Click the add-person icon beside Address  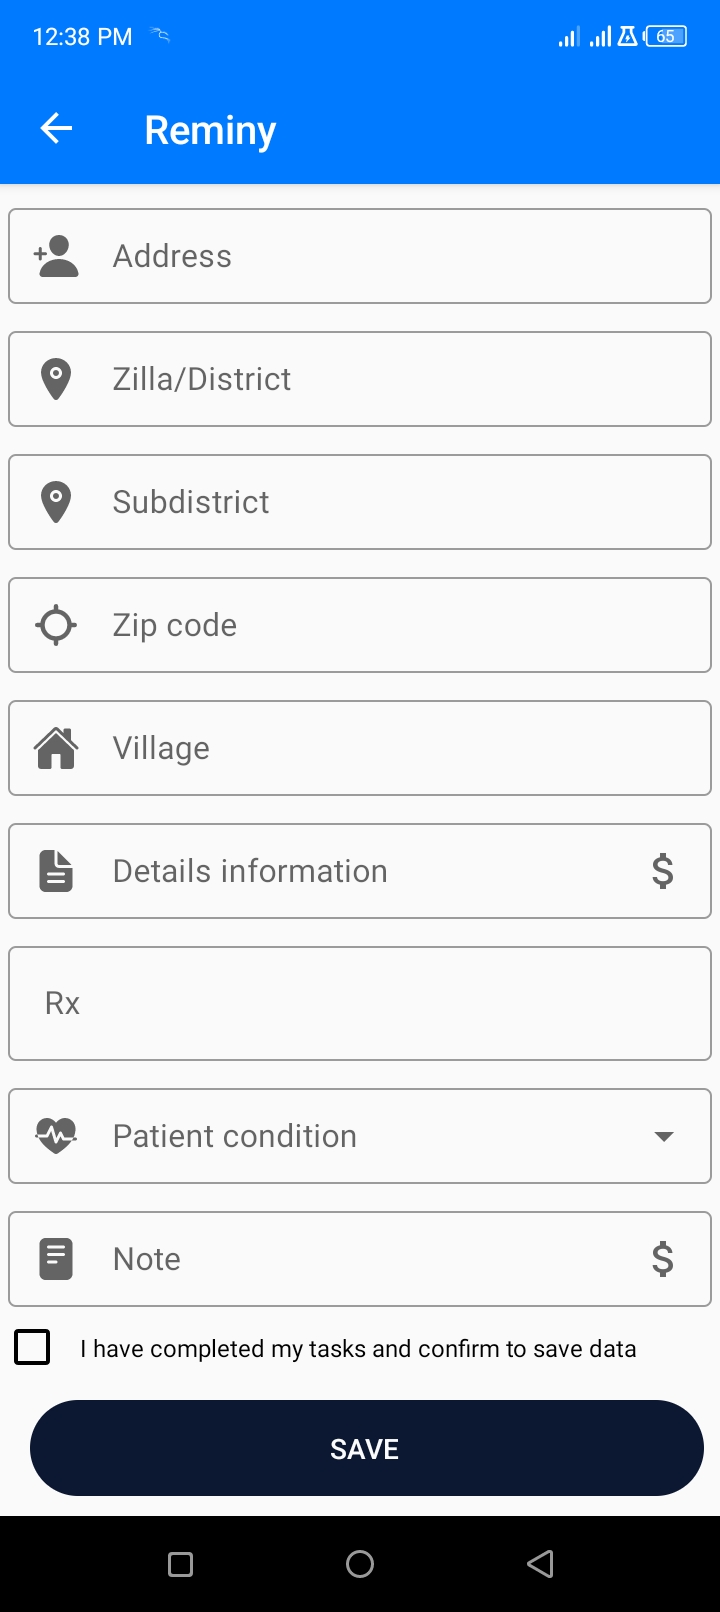click(x=56, y=256)
